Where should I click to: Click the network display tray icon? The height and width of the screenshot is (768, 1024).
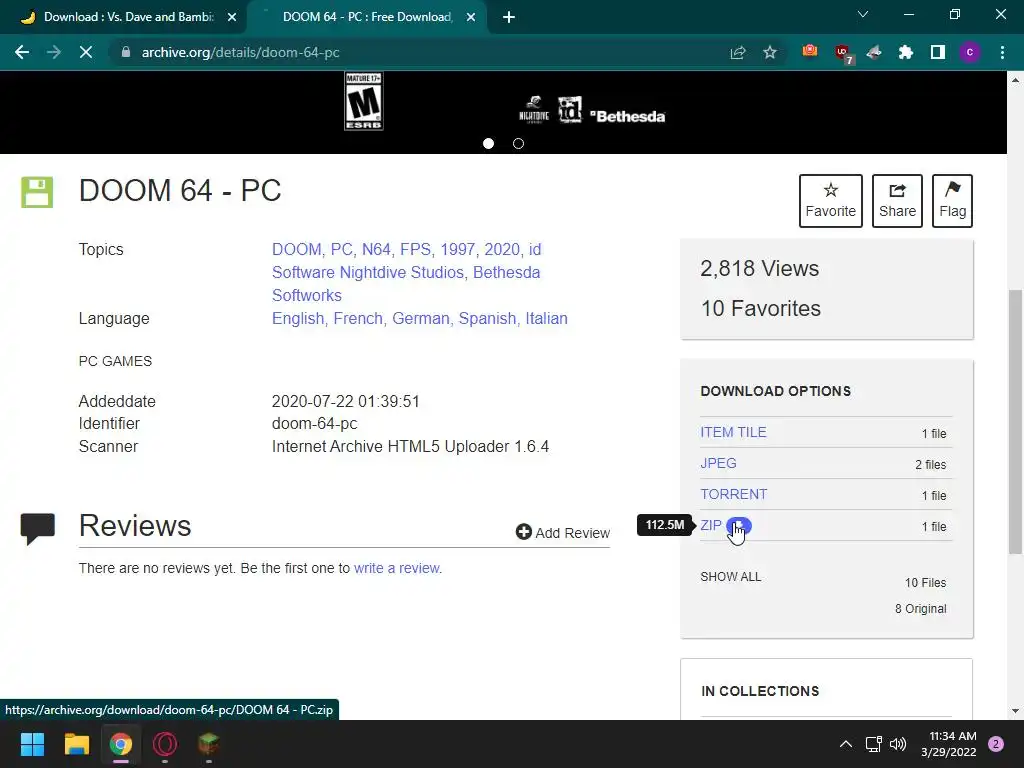873,744
